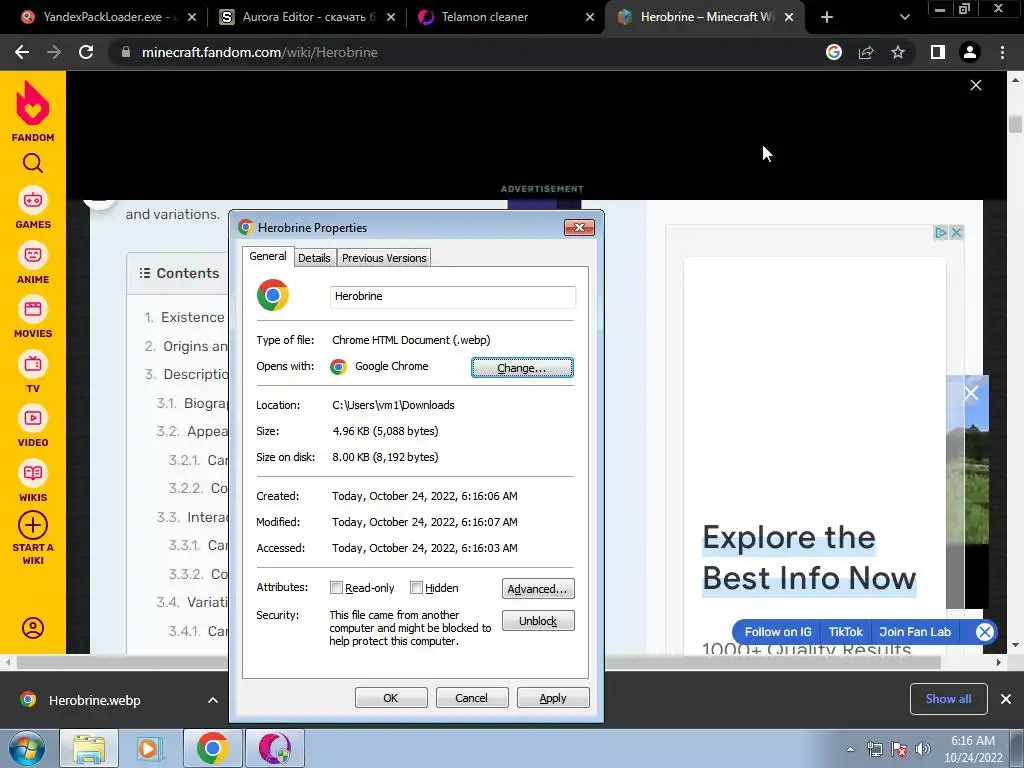Image resolution: width=1024 pixels, height=768 pixels.
Task: Click 1. Existence contents entry
Action: [185, 317]
